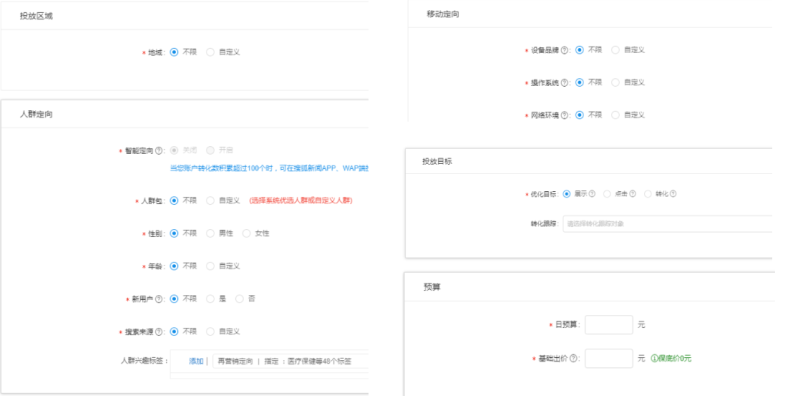Click help icon beside 点击 option

tap(633, 194)
